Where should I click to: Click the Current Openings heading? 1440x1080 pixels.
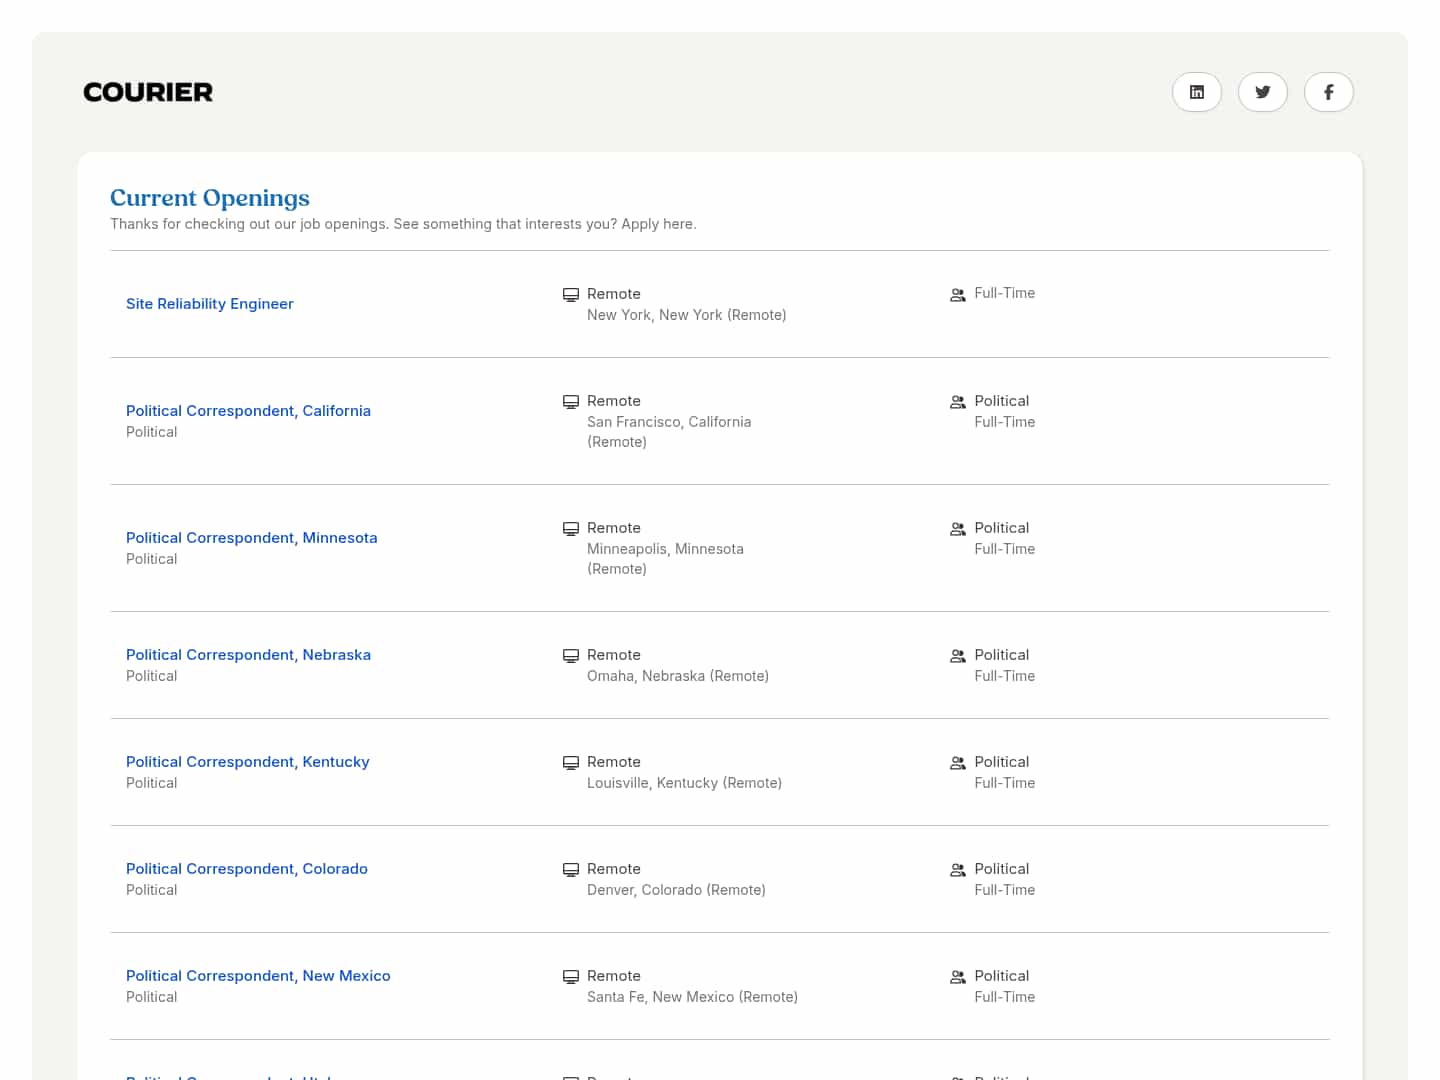pos(210,198)
